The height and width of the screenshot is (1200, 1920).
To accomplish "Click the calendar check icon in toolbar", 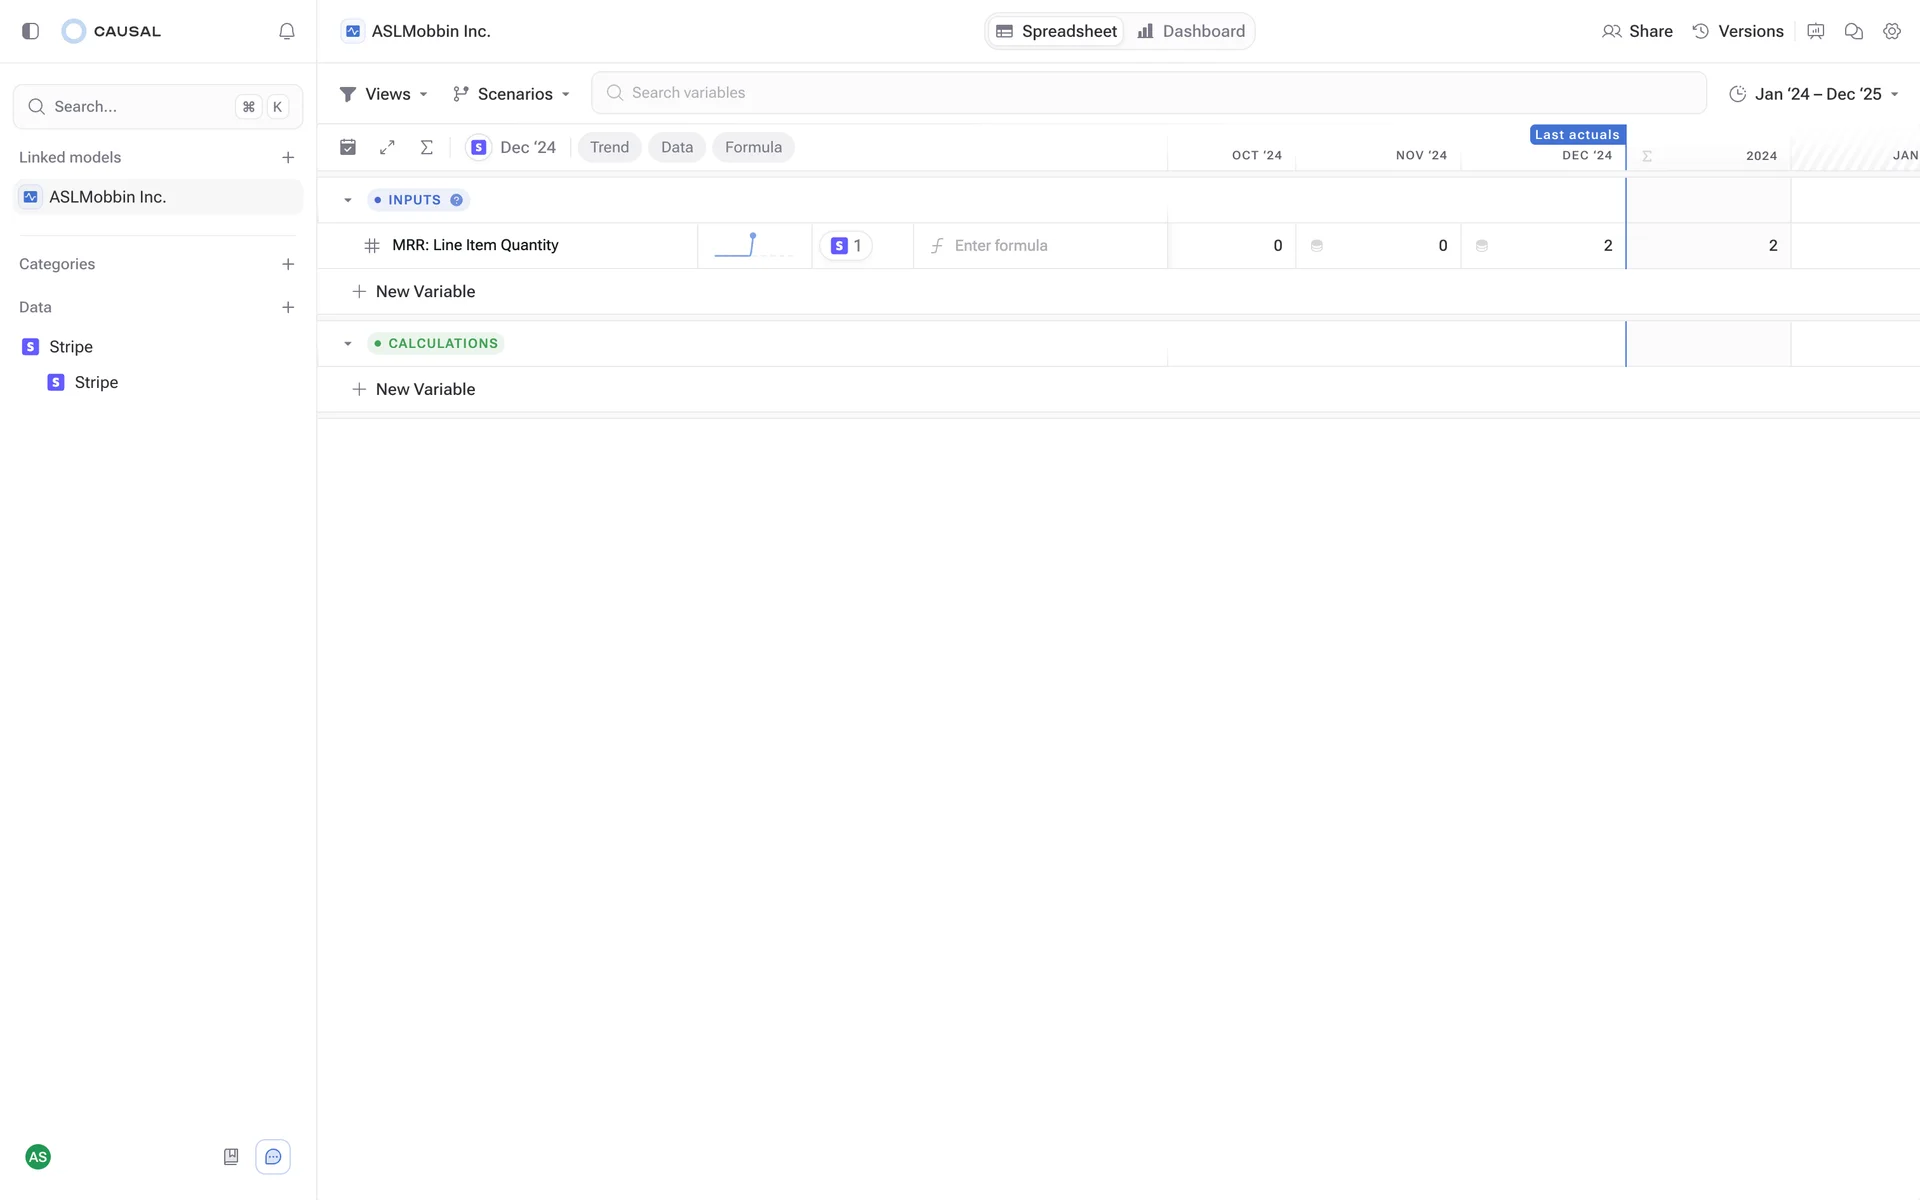I will [348, 147].
